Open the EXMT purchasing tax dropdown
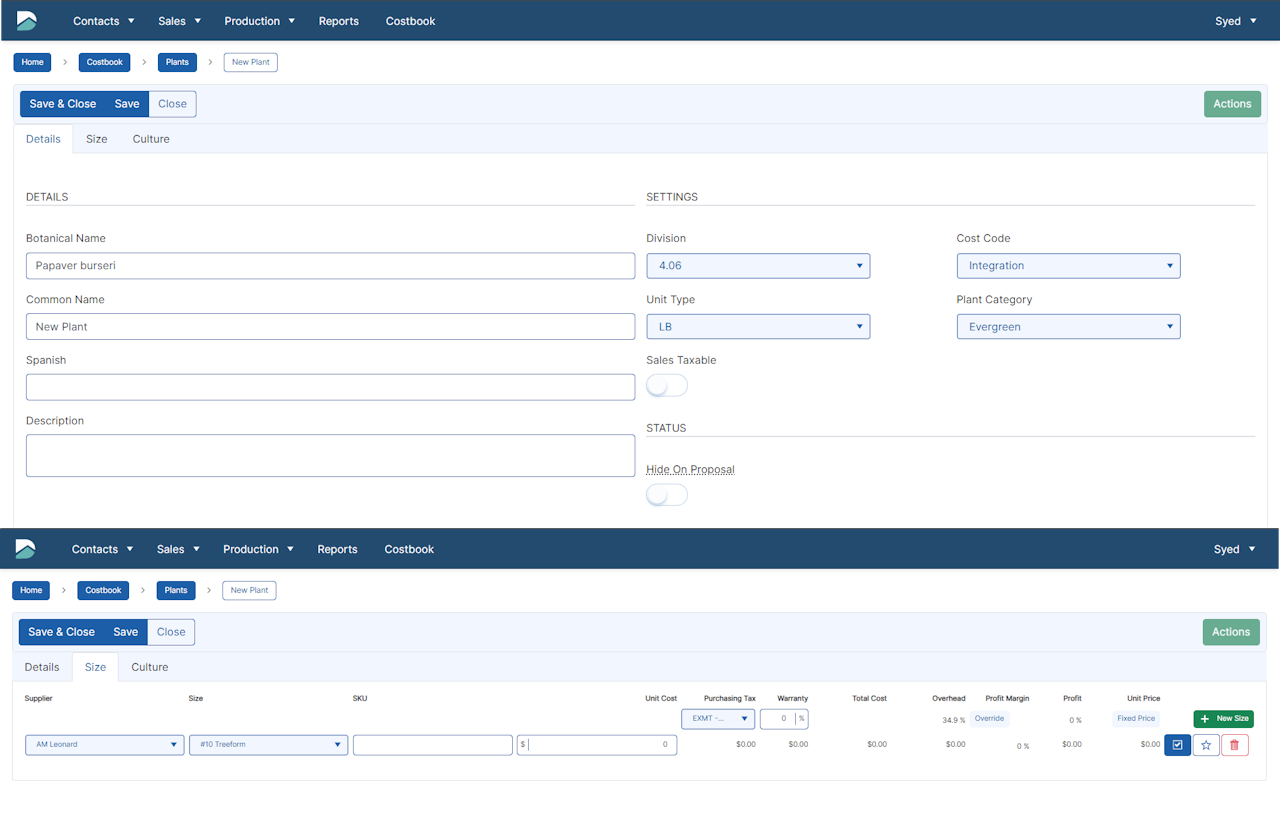Screen dimensions: 1280x838 [x=717, y=718]
